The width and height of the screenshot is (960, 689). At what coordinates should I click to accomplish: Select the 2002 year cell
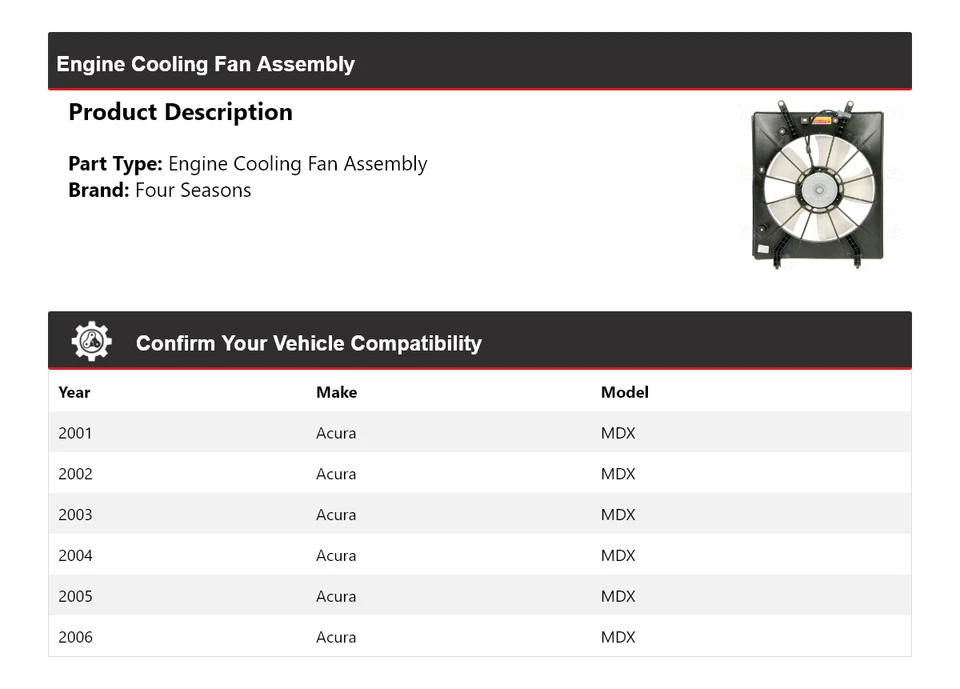tap(75, 474)
